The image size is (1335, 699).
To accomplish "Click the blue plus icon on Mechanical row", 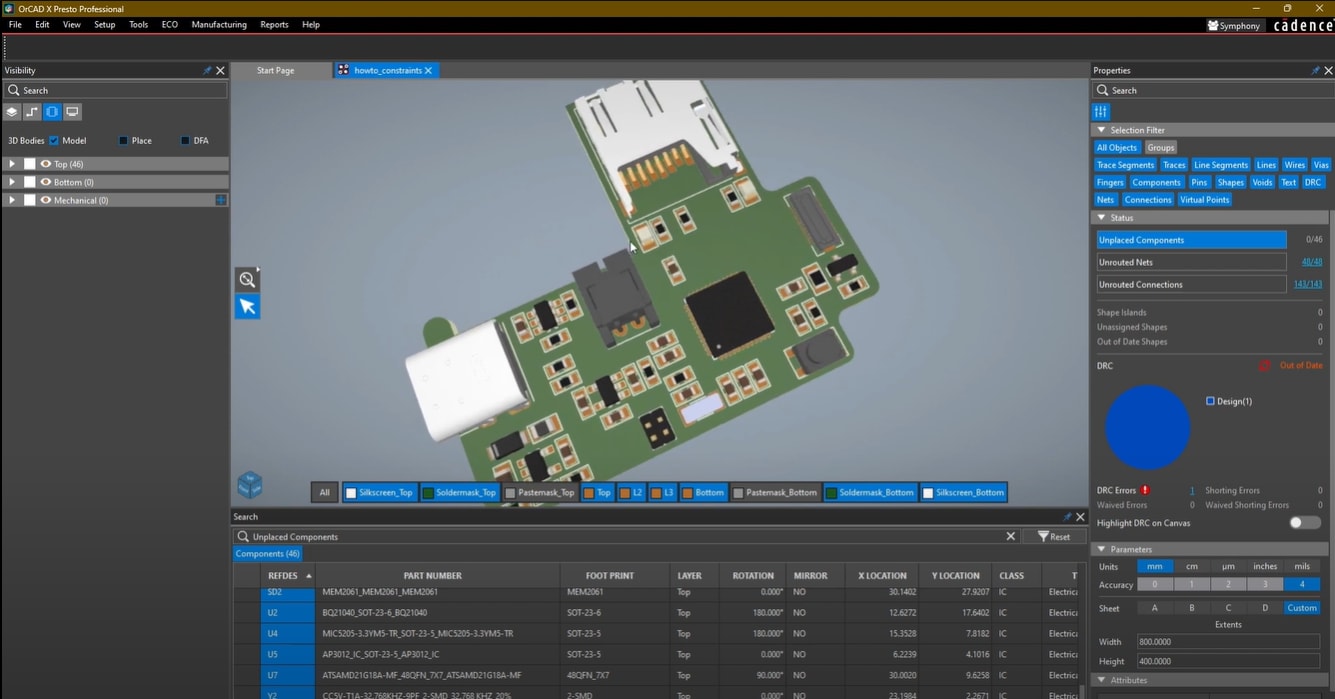I will click(221, 200).
